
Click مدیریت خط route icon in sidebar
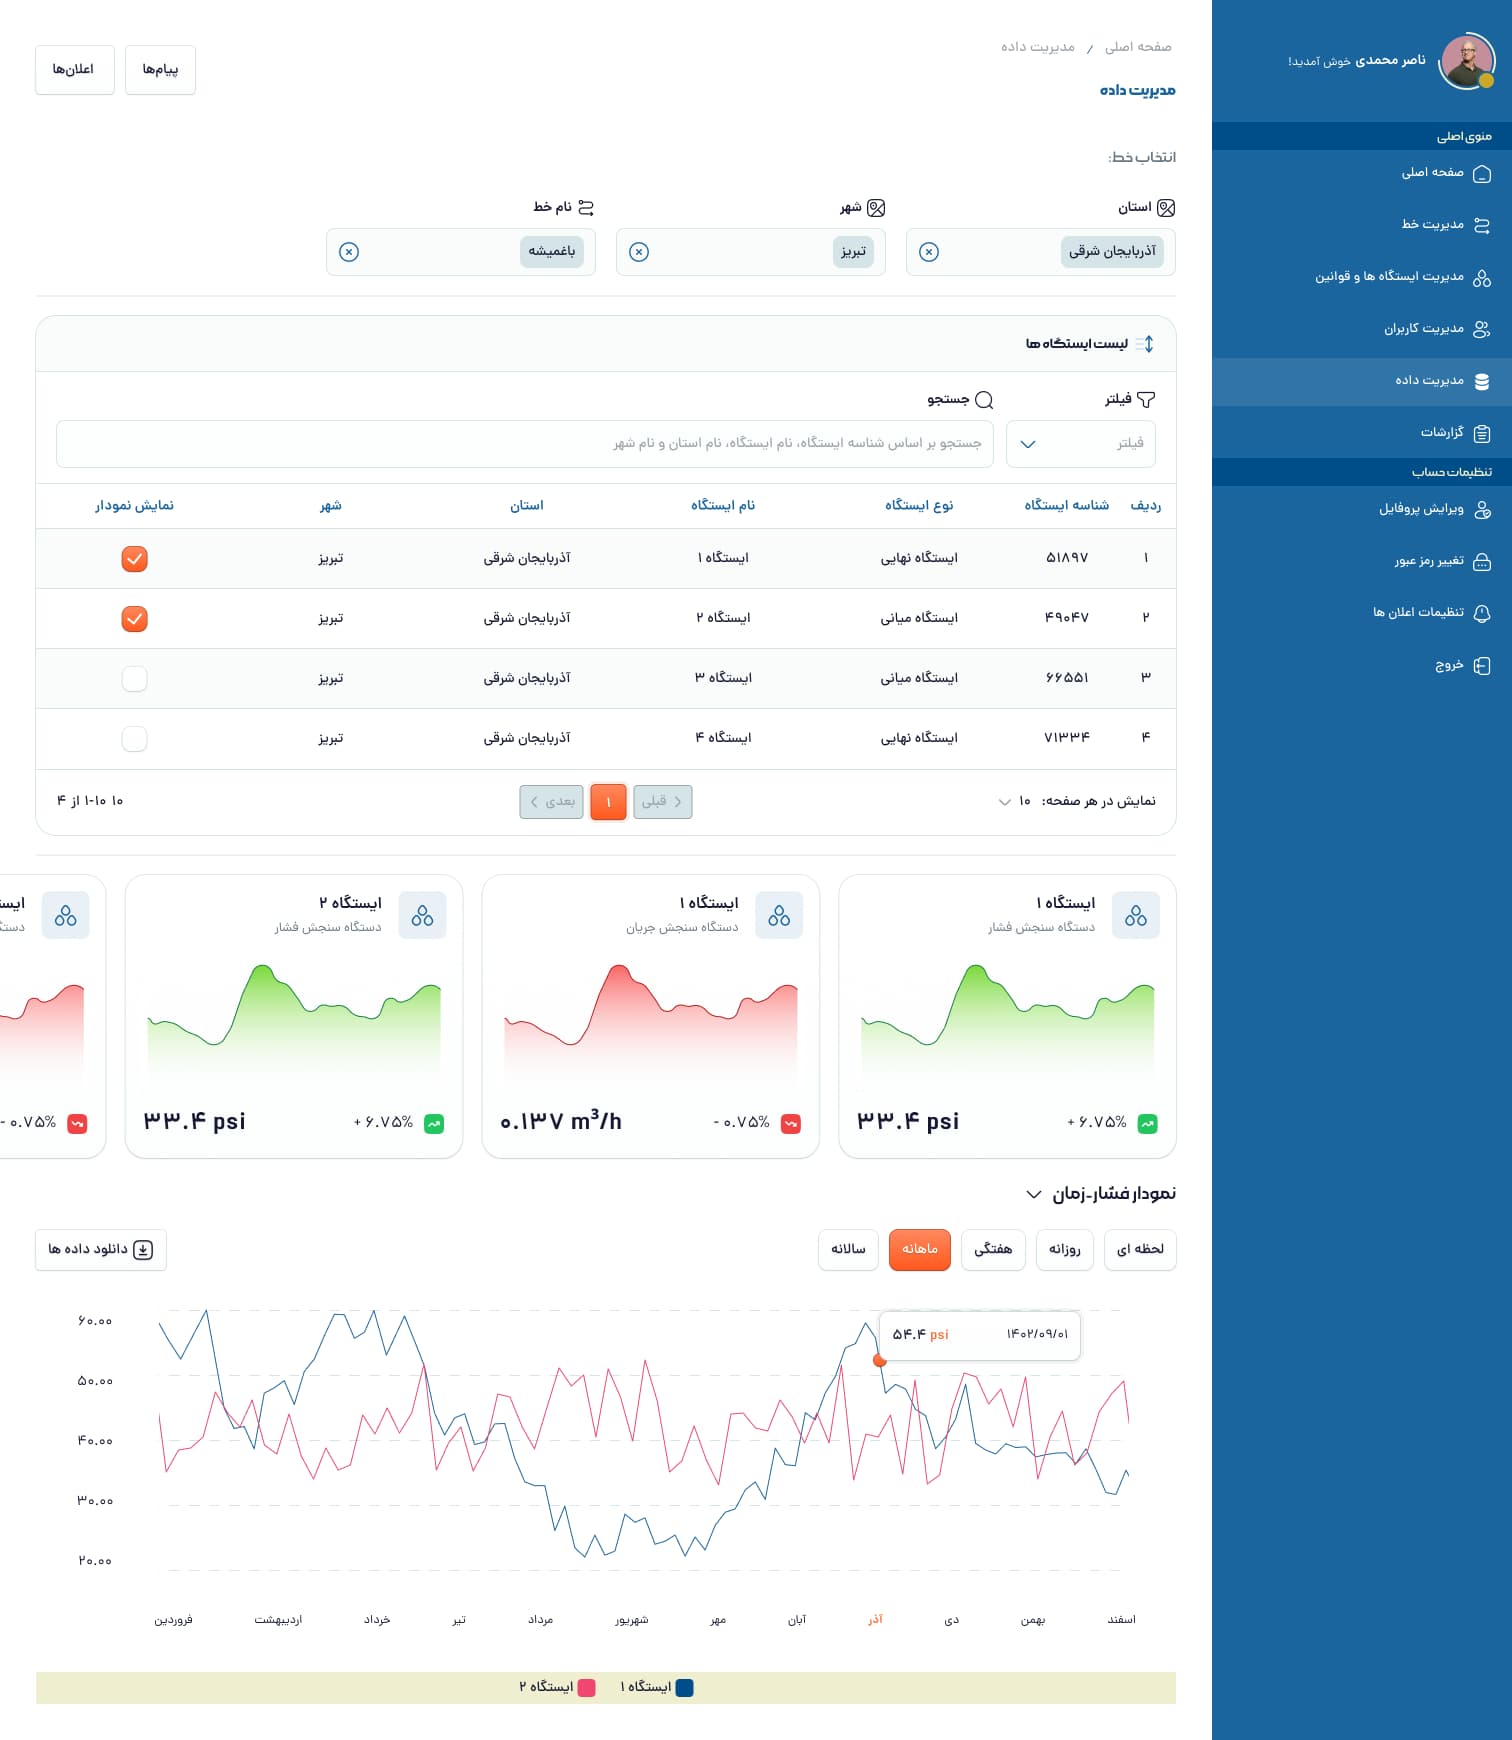(x=1482, y=225)
